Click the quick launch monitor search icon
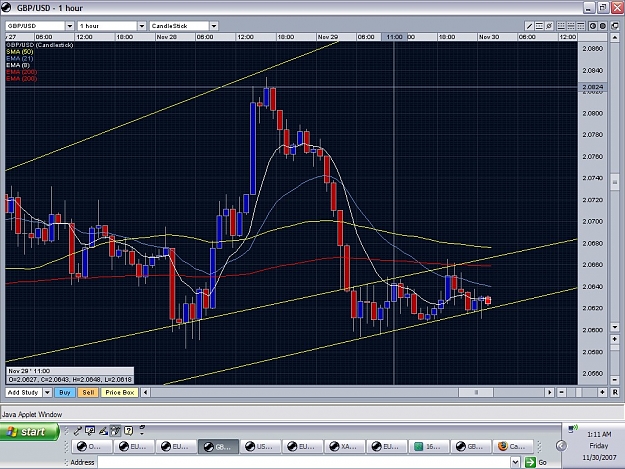 (90, 431)
